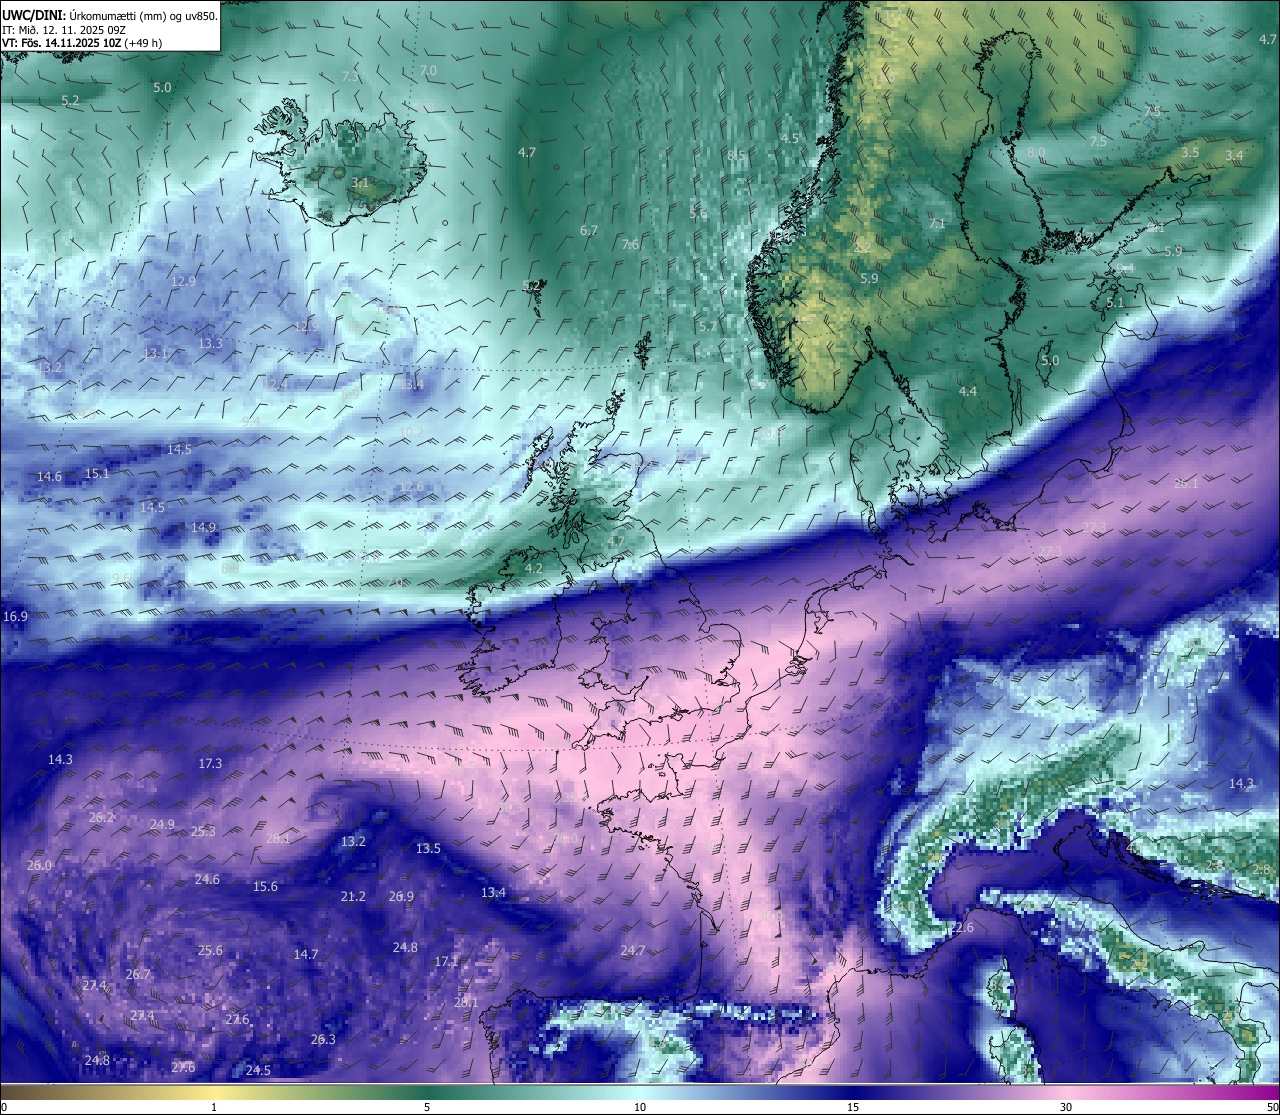Click the '7.0' value north of Iceland
1280x1115 pixels.
point(428,71)
